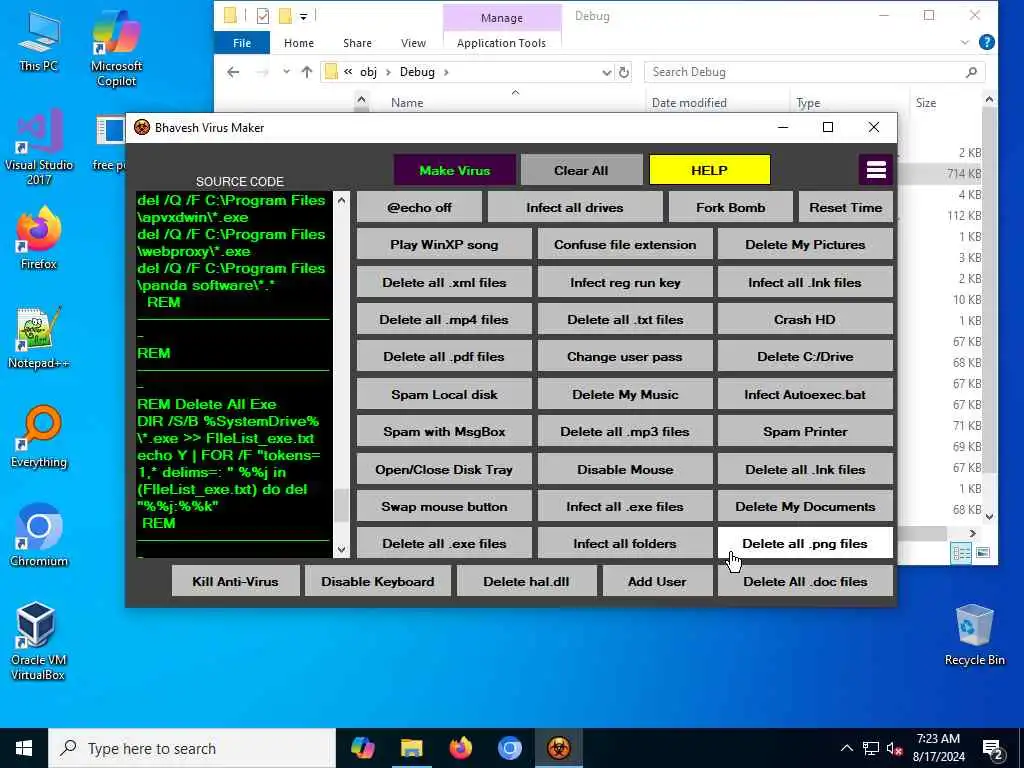1024x768 pixels.
Task: Go back in File Explorer
Action: (233, 72)
